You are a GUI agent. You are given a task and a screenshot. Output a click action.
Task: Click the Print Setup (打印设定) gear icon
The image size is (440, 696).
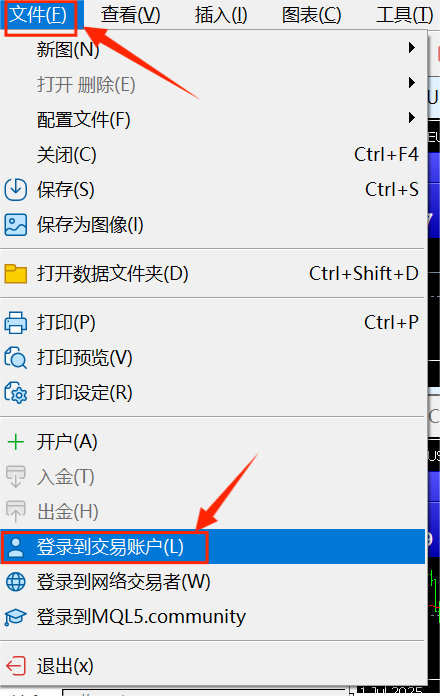tap(16, 393)
